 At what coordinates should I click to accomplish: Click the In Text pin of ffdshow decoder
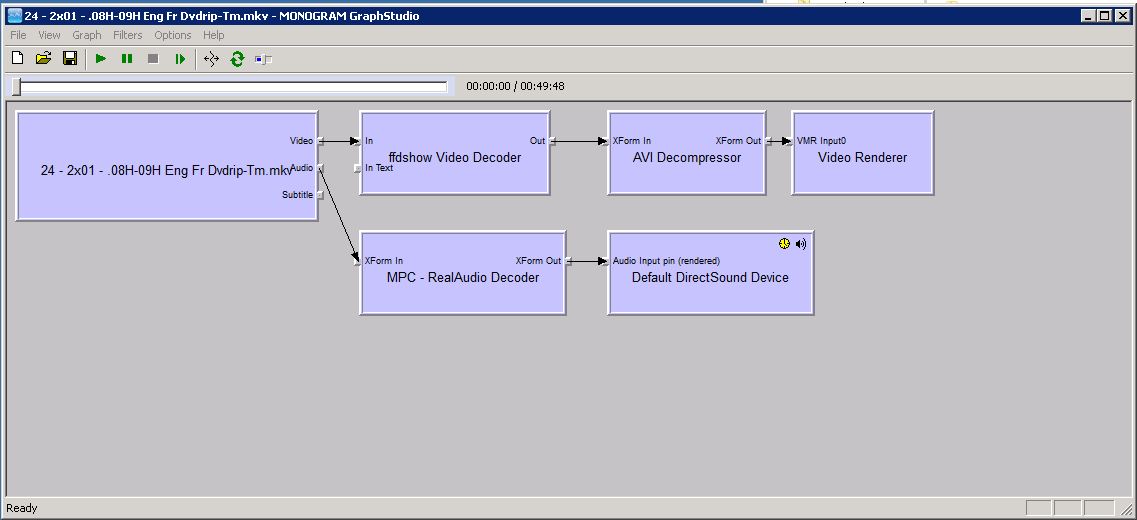(357, 168)
